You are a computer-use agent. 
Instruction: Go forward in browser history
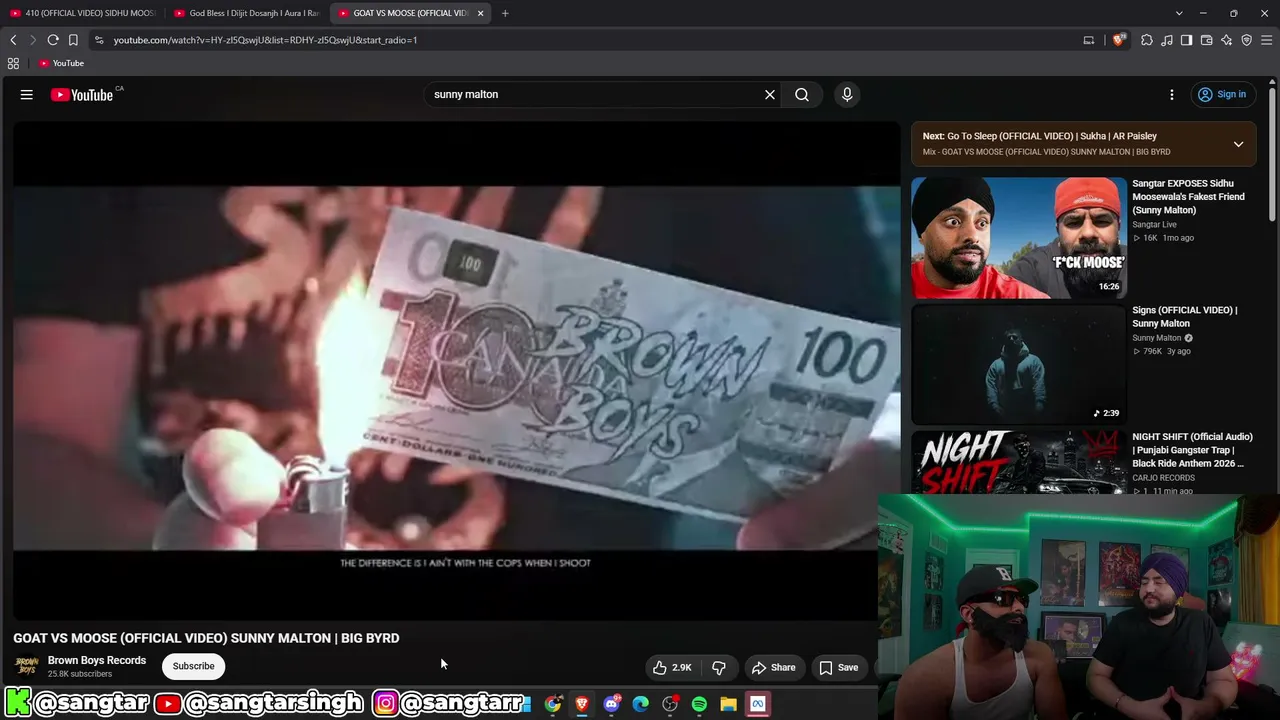click(32, 40)
